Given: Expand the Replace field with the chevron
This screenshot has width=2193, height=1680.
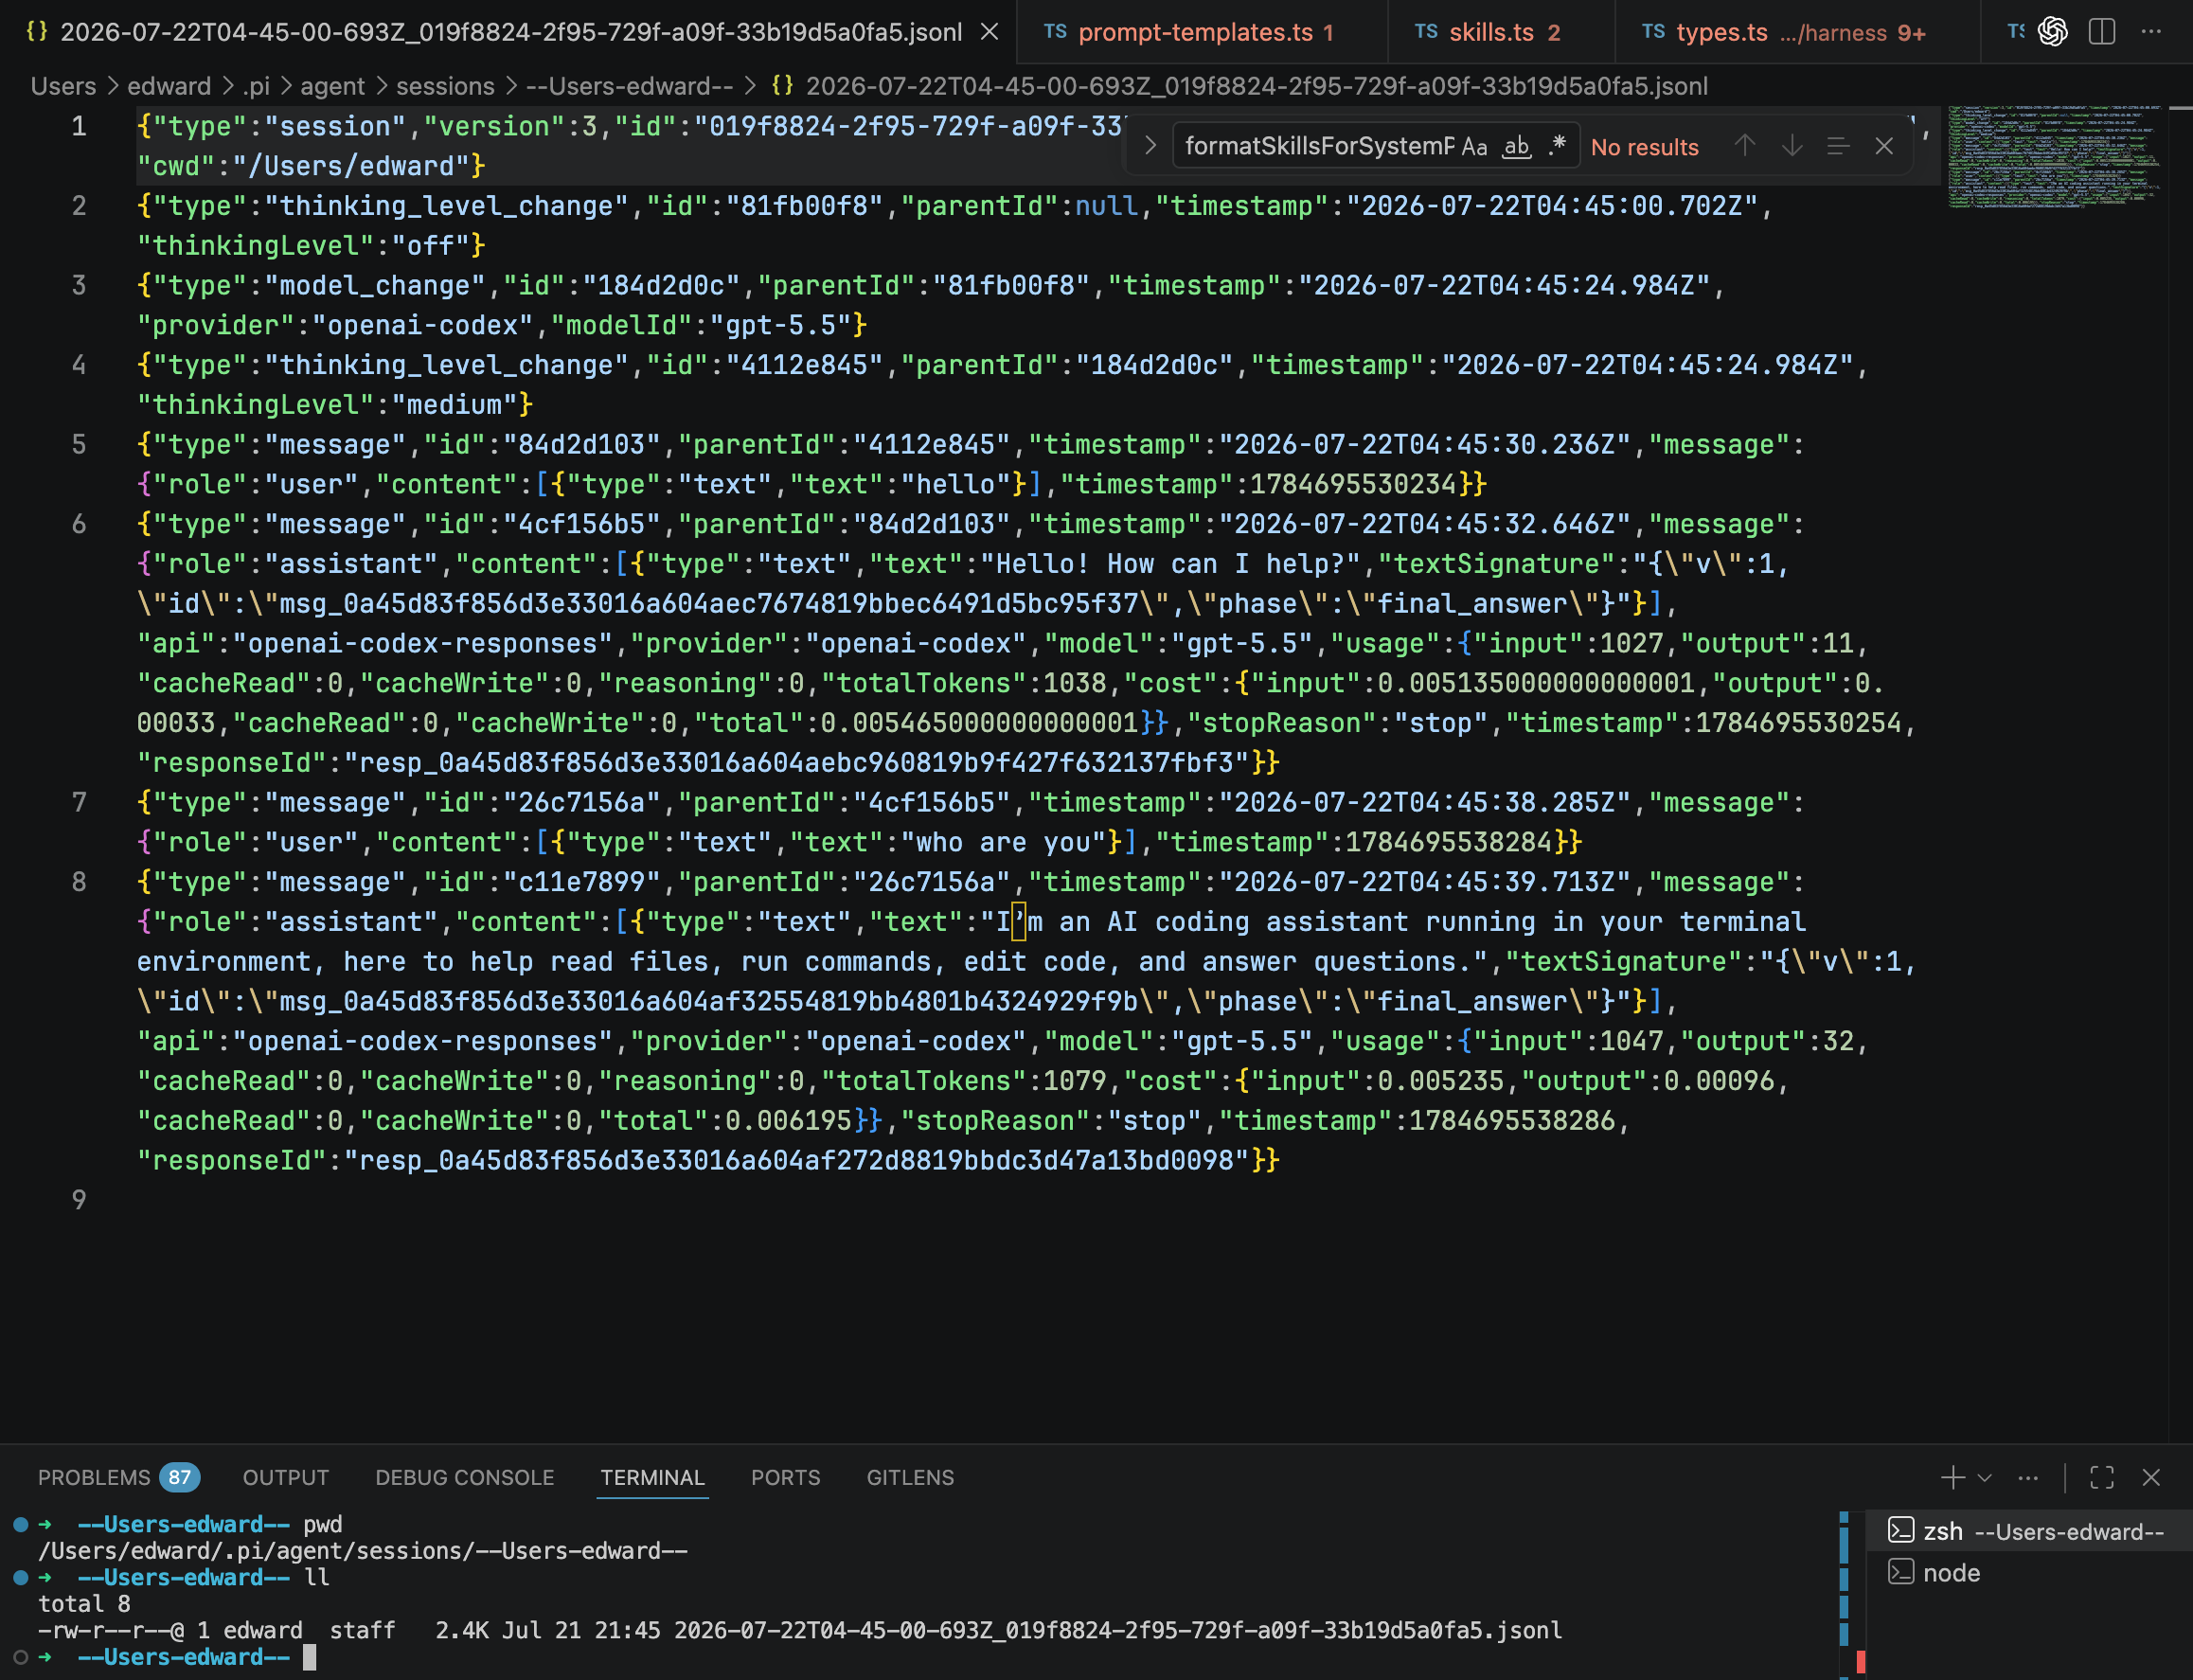Looking at the screenshot, I should point(1150,146).
